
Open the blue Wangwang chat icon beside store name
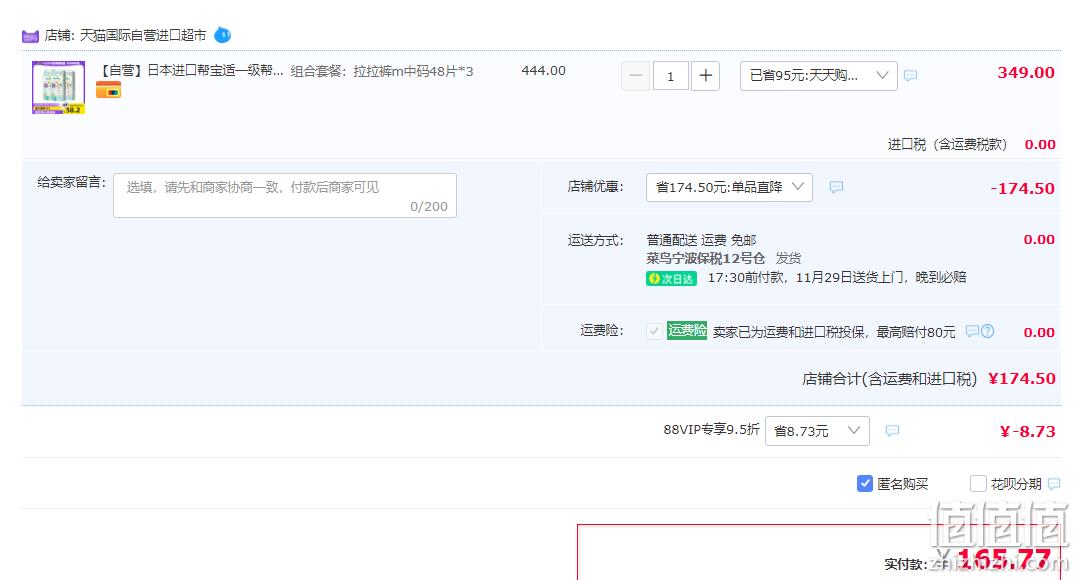(x=223, y=34)
